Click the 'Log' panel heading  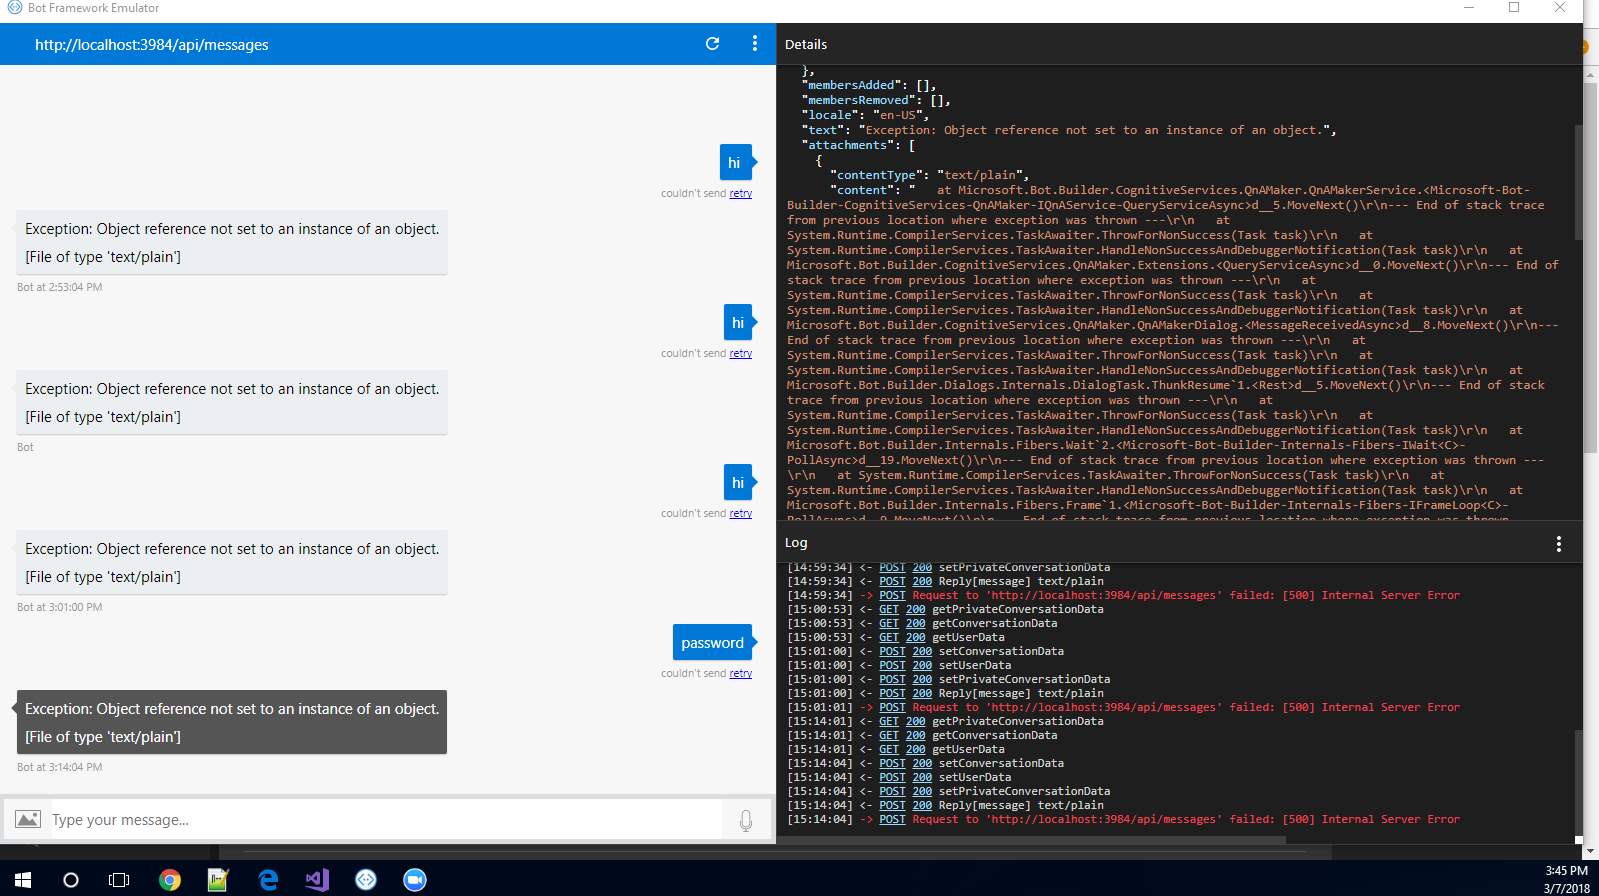point(796,543)
